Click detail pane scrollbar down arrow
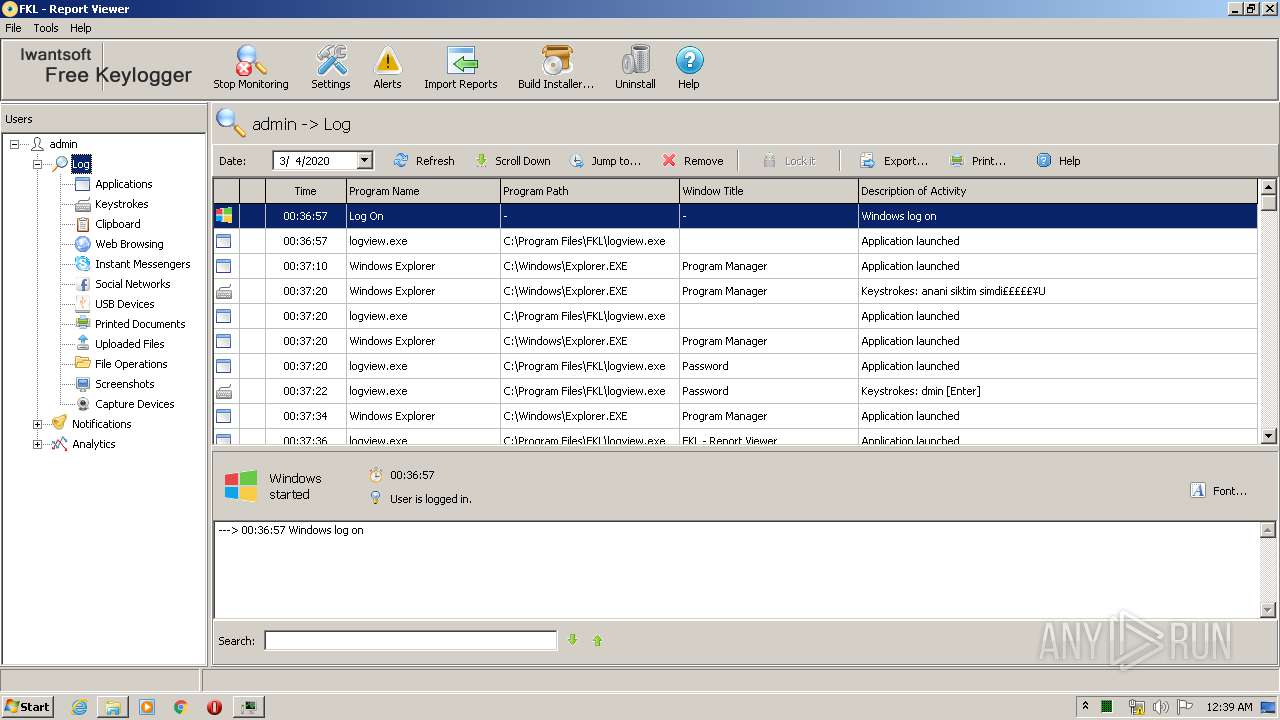The image size is (1280, 720). 1269,610
